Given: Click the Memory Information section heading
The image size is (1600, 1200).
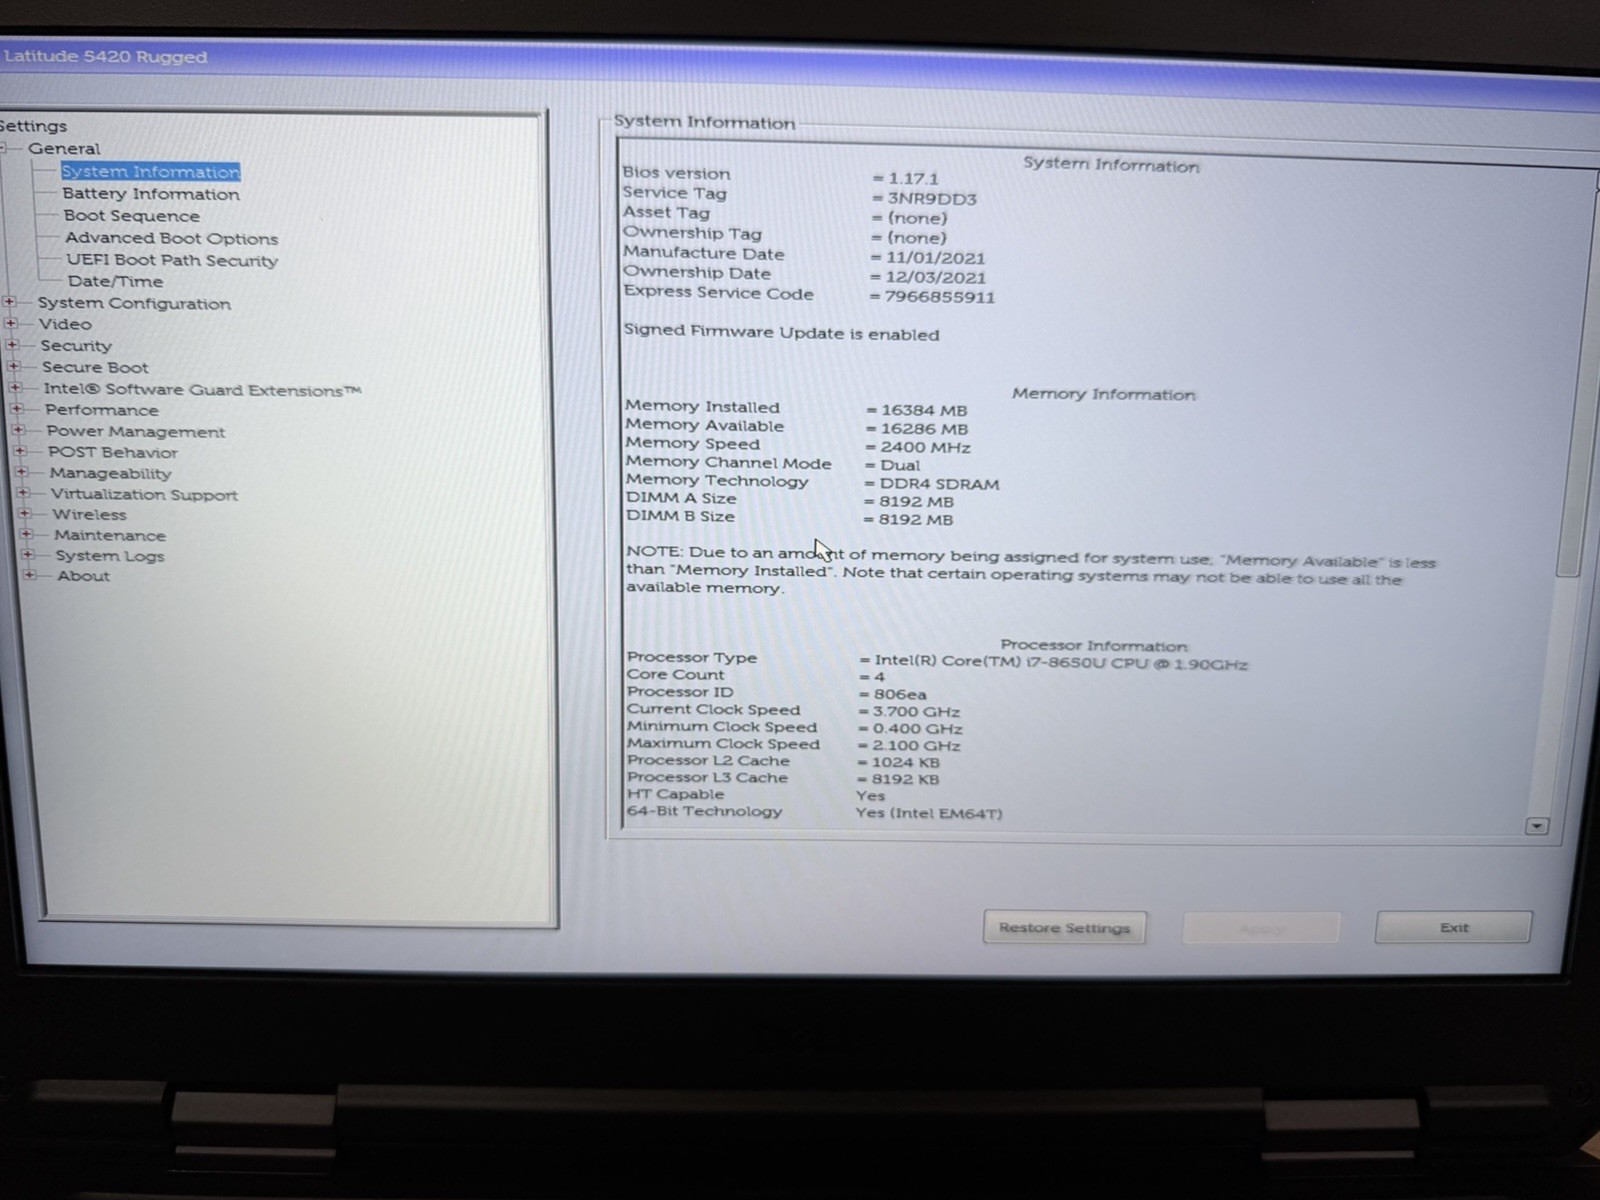Looking at the screenshot, I should (1104, 395).
